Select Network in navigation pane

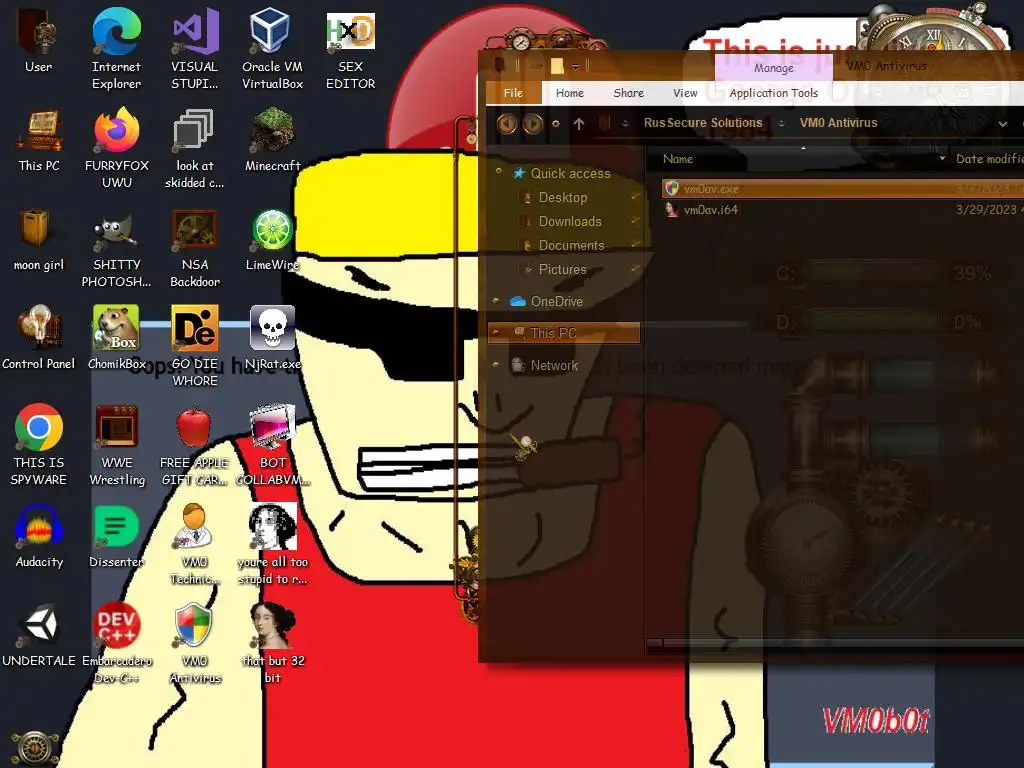554,366
